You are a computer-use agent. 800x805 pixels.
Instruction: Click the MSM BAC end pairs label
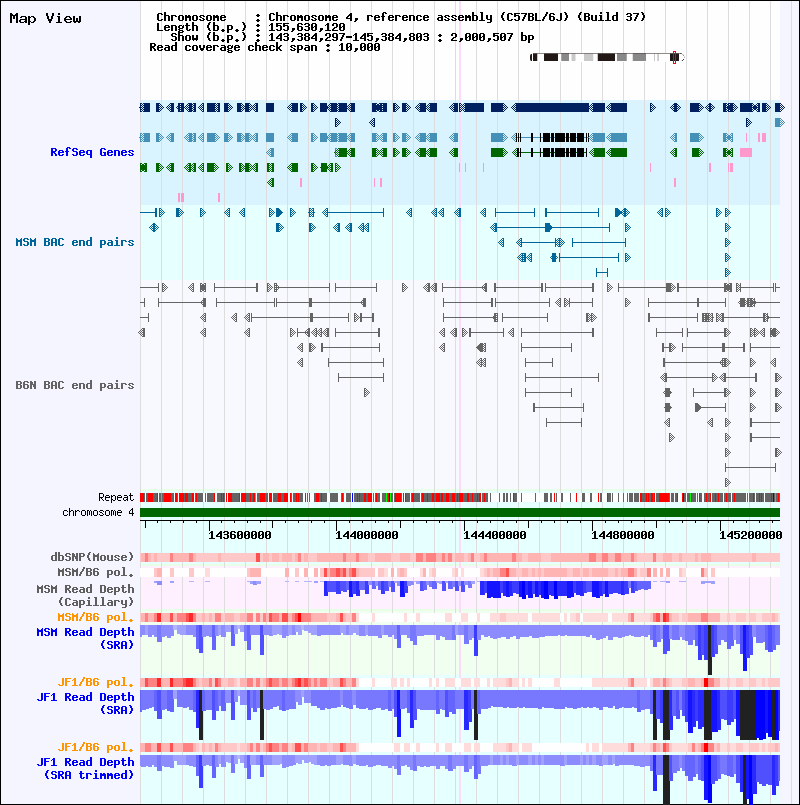click(74, 242)
